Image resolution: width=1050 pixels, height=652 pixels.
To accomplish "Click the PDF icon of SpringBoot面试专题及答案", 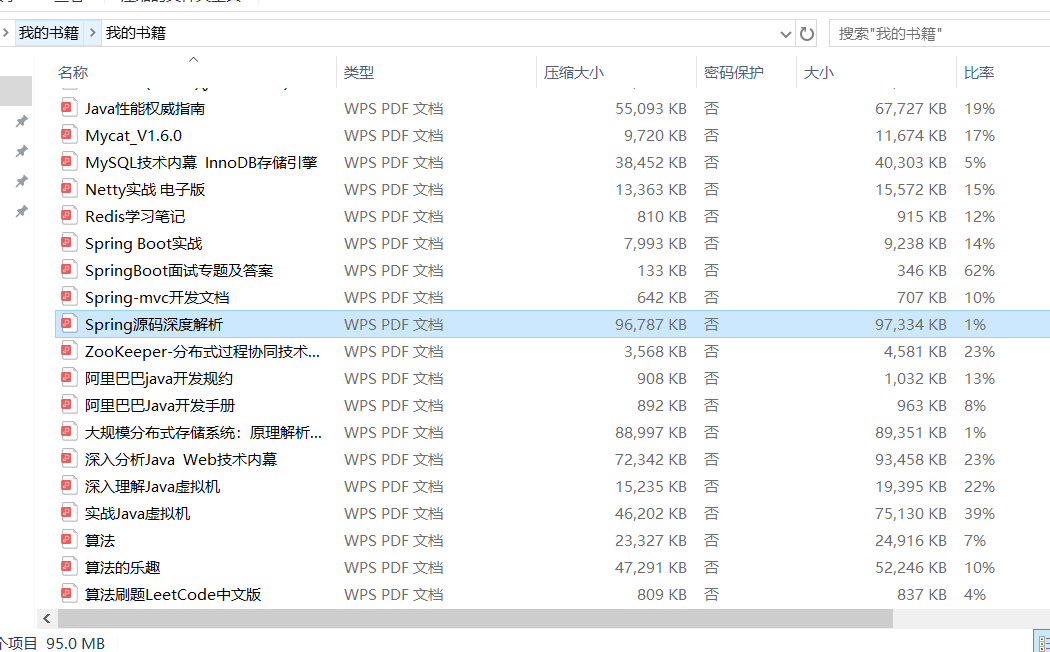I will [x=68, y=270].
